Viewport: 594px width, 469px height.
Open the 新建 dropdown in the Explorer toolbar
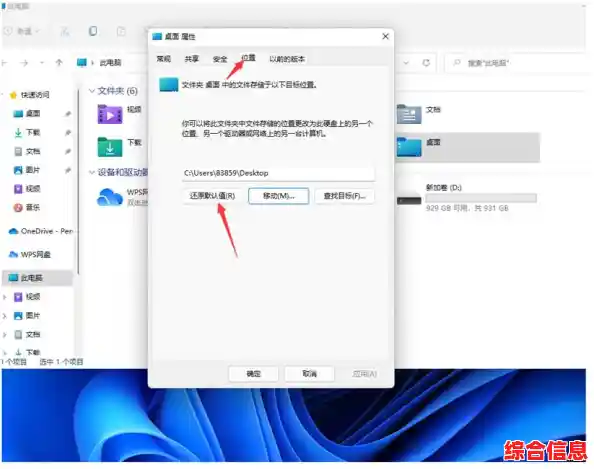23,31
